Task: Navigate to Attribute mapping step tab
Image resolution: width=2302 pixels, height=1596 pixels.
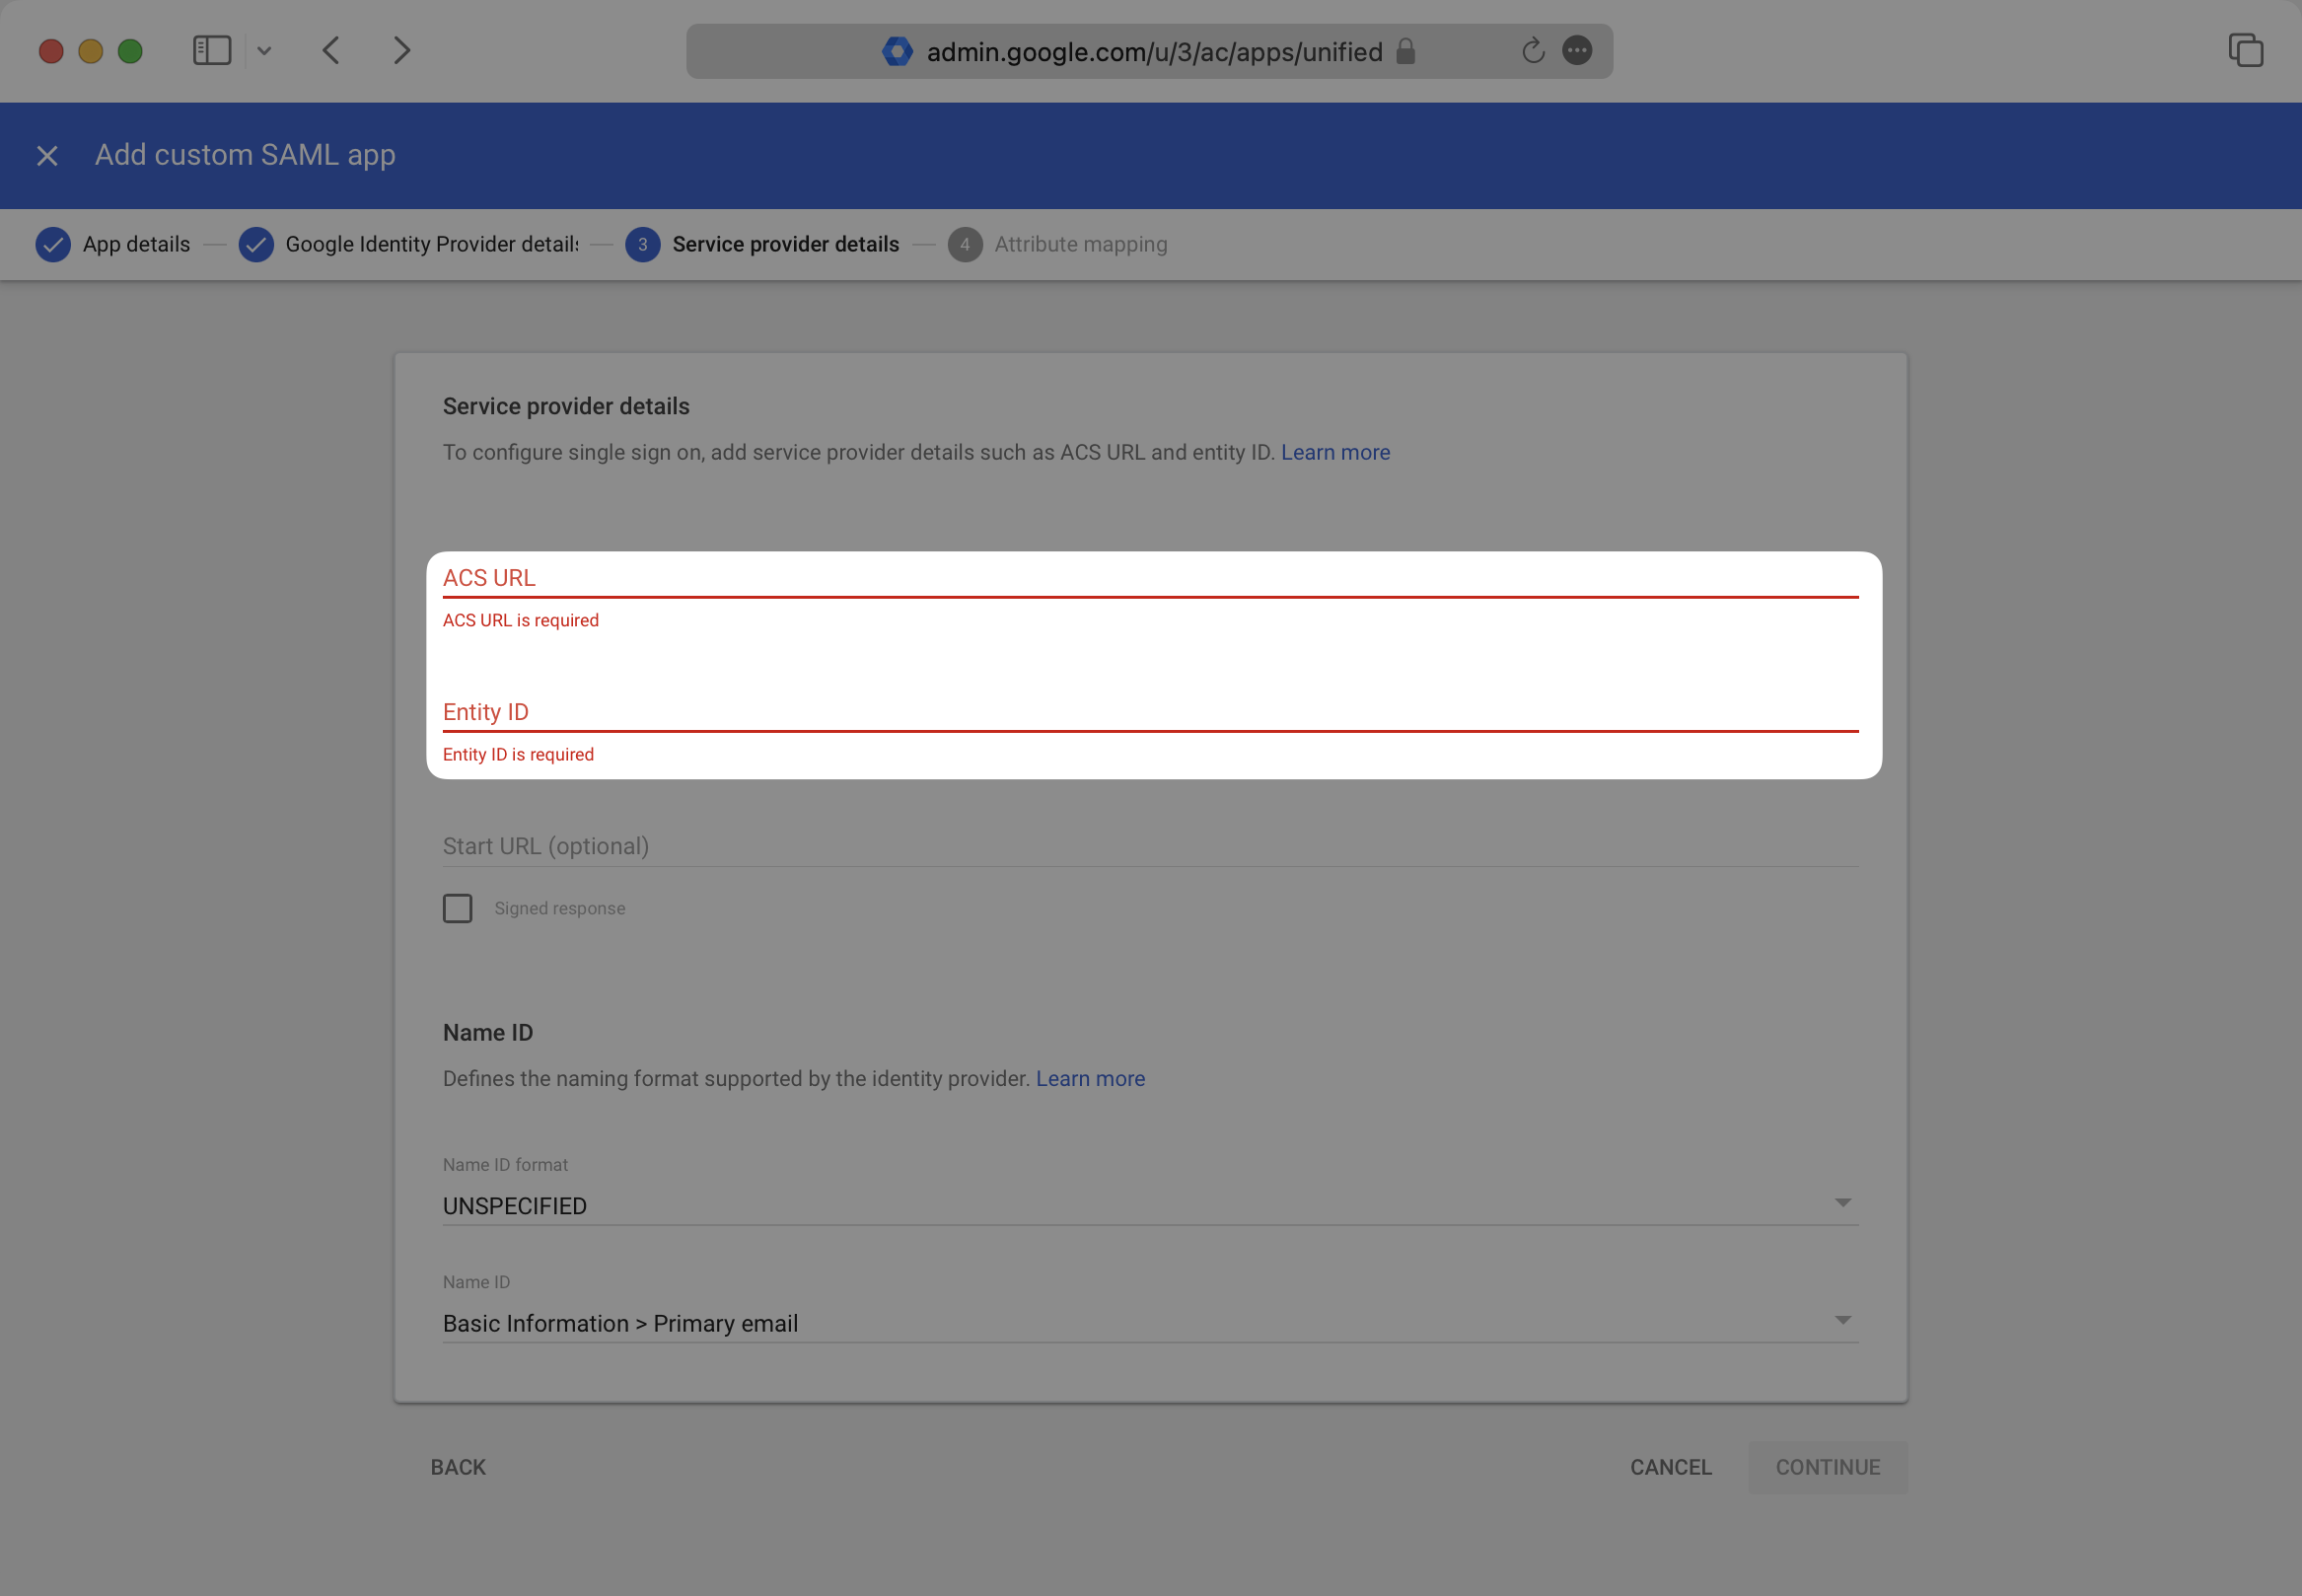Action: (1079, 244)
